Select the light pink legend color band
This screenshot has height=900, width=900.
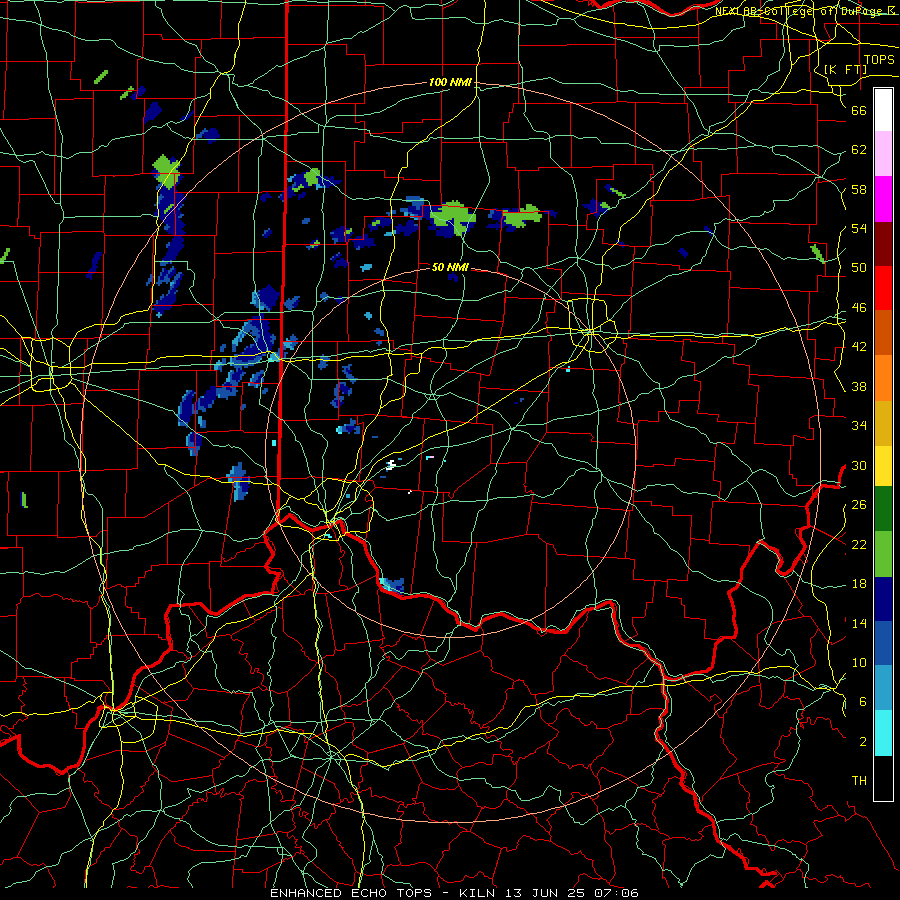coord(883,154)
